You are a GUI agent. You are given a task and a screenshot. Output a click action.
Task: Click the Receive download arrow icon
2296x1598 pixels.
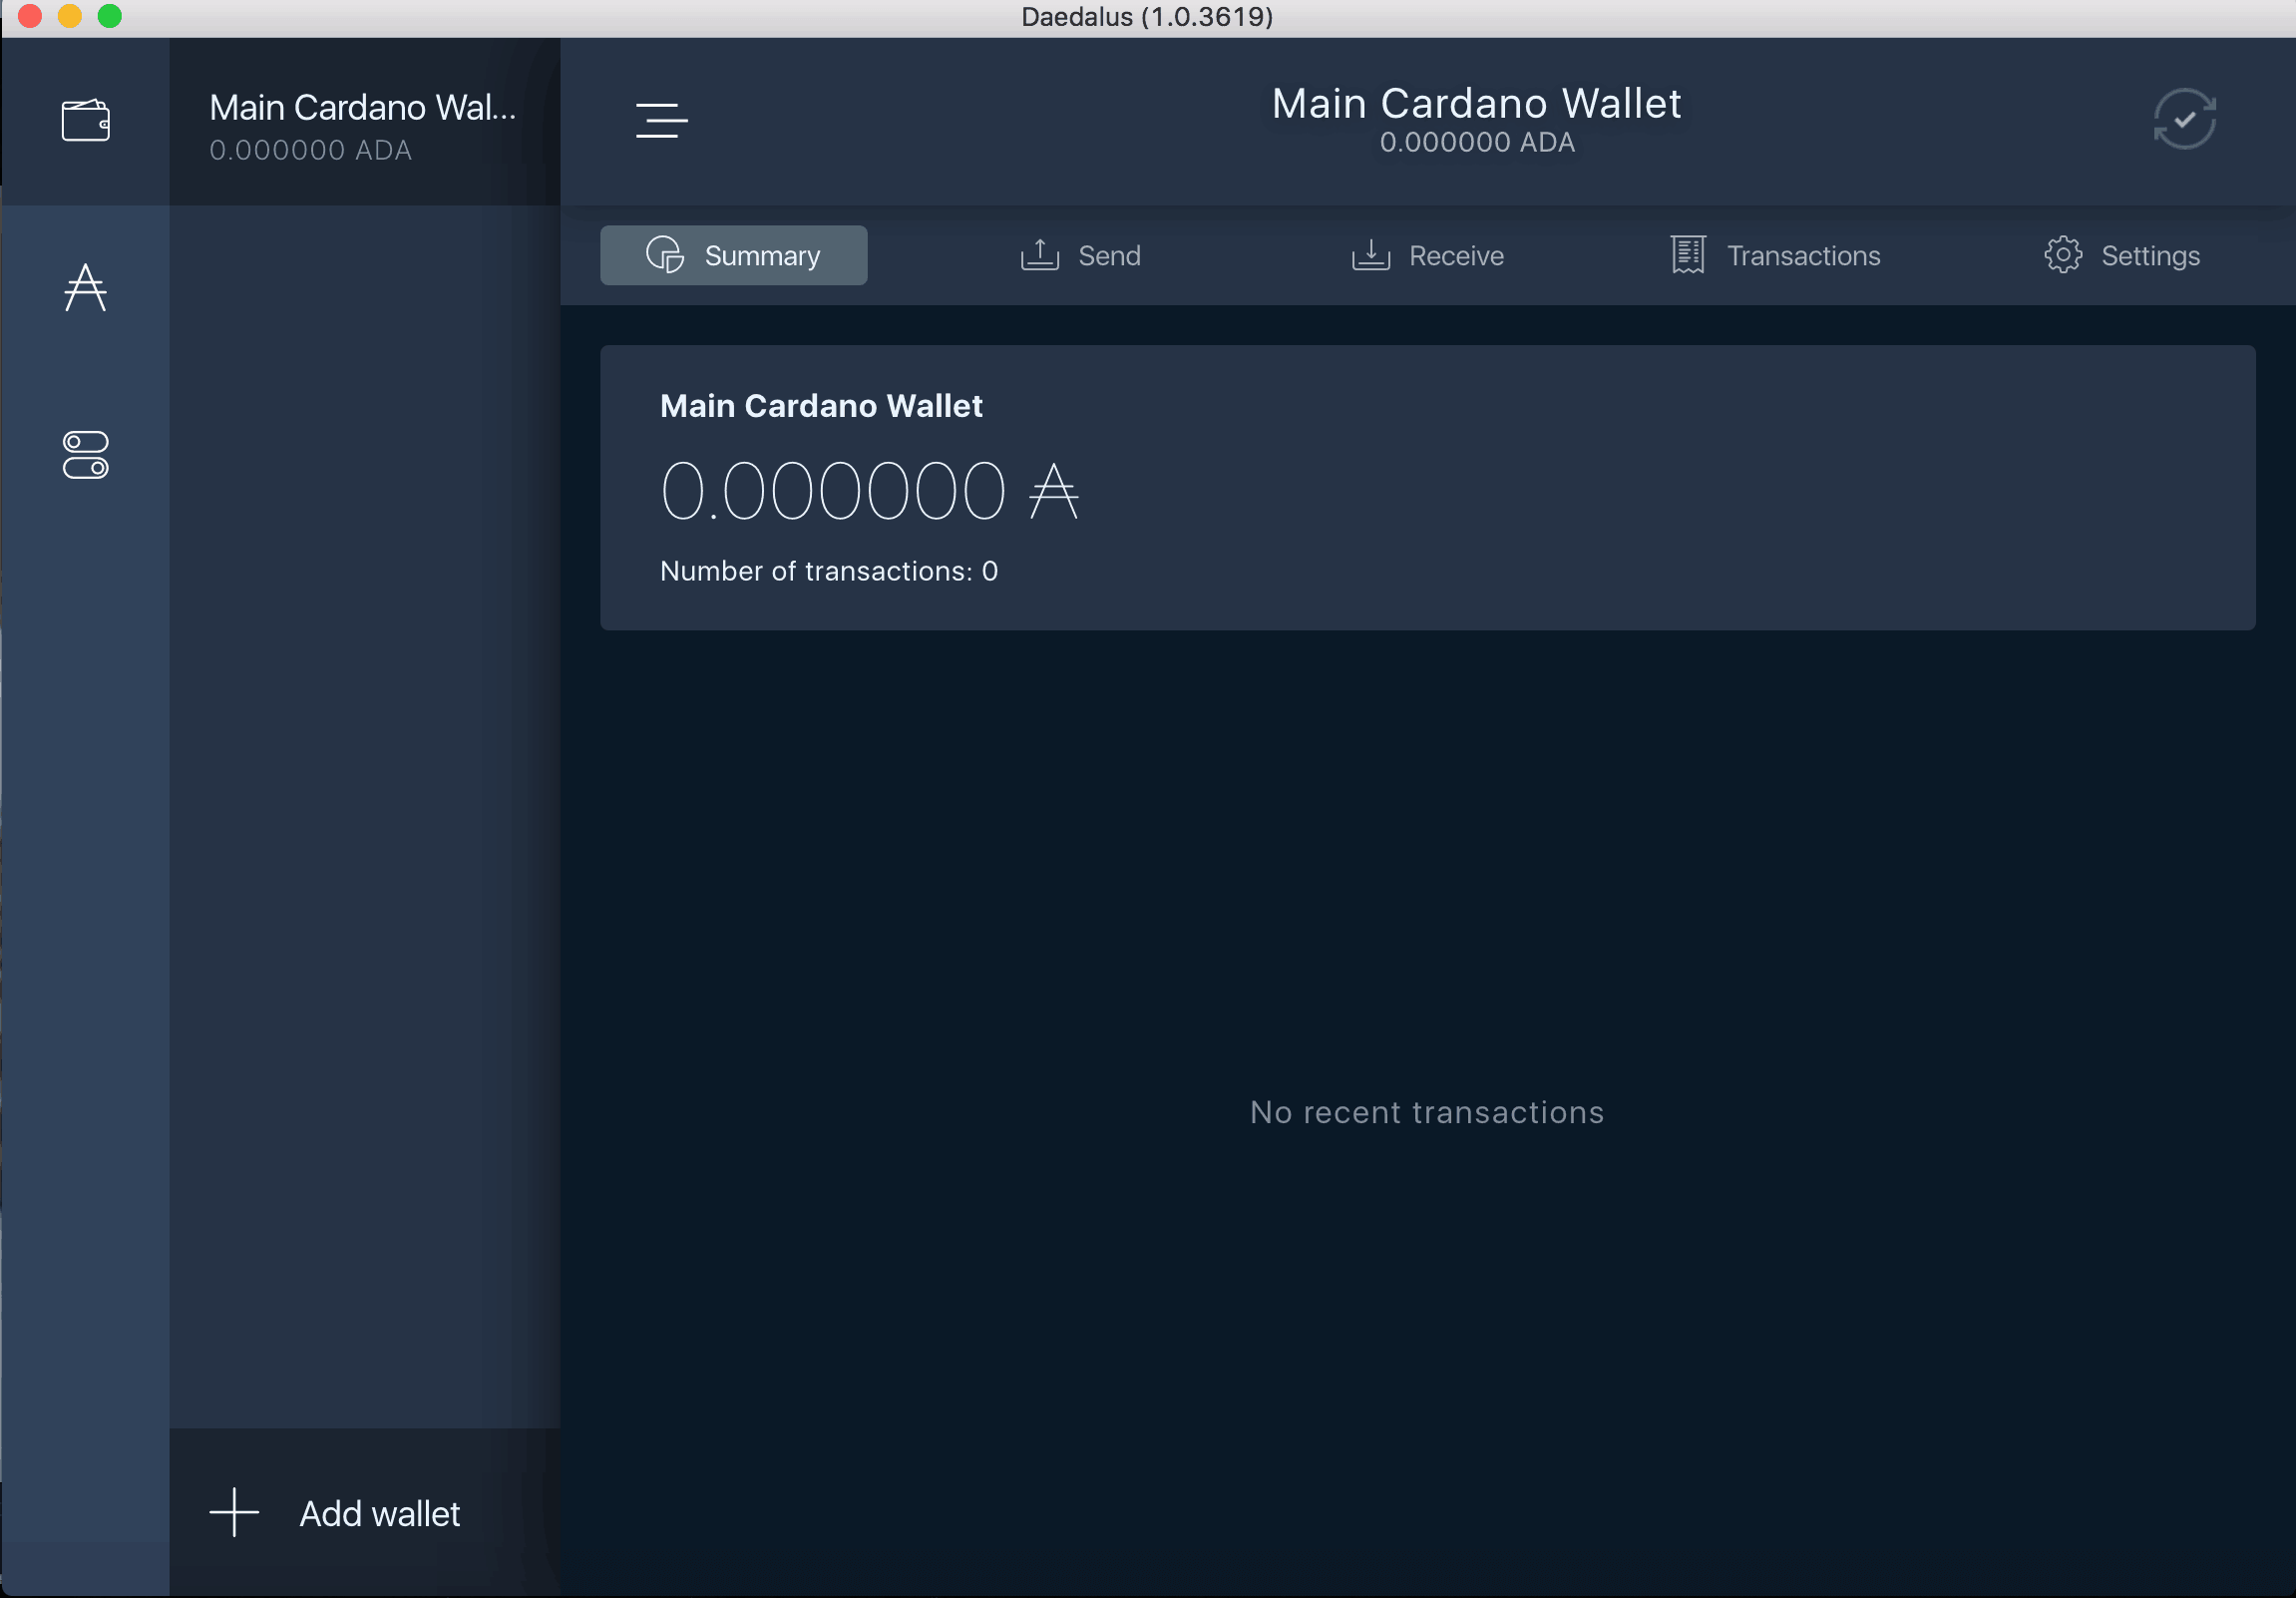1371,254
